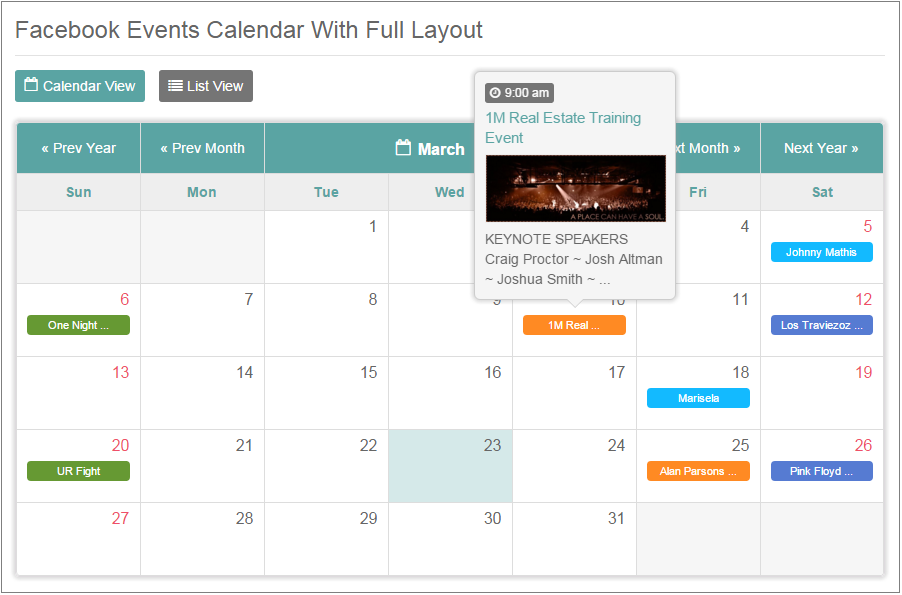Jump to Next Year »
The width and height of the screenshot is (902, 595).
pyautogui.click(x=821, y=148)
